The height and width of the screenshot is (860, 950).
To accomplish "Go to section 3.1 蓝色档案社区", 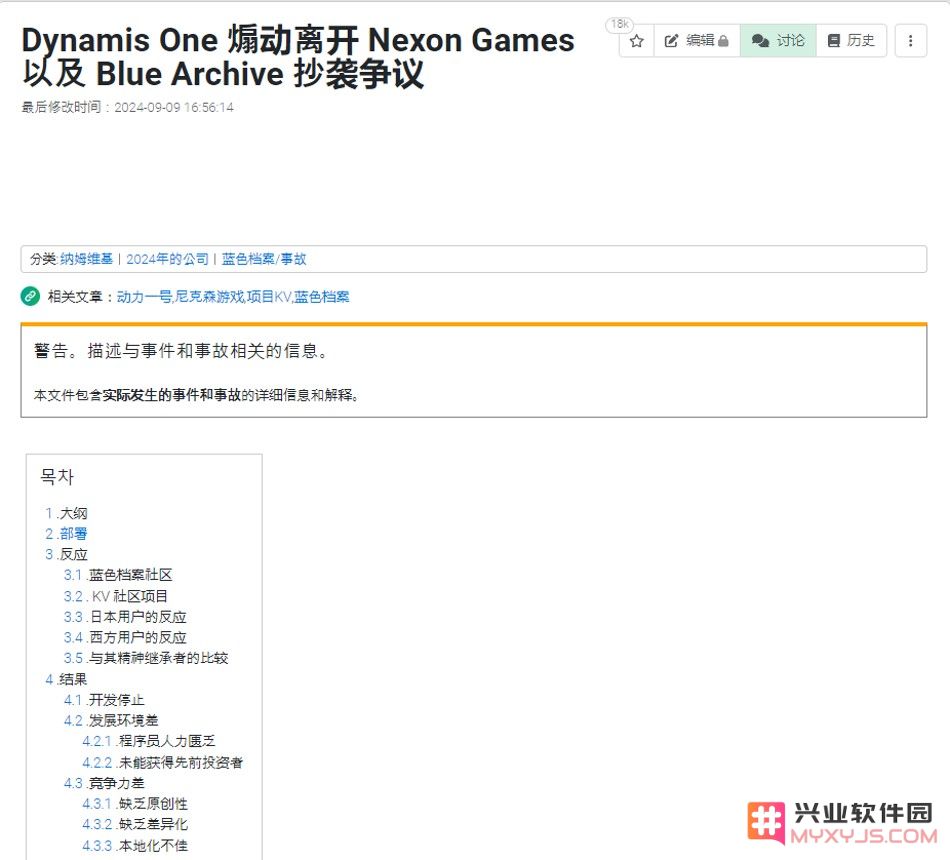I will 118,575.
